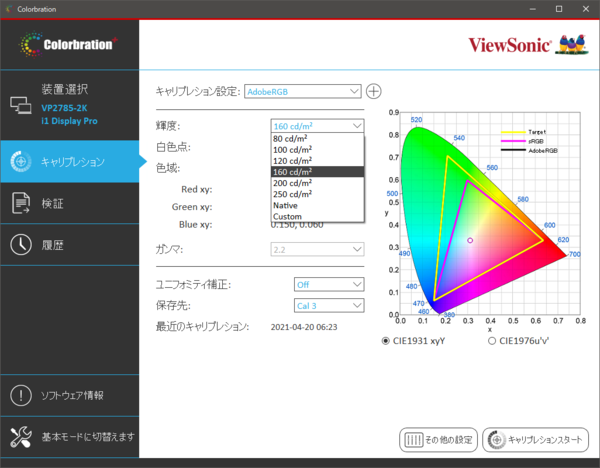Choose Custom luminance option
The image size is (600, 468).
[x=317, y=216]
